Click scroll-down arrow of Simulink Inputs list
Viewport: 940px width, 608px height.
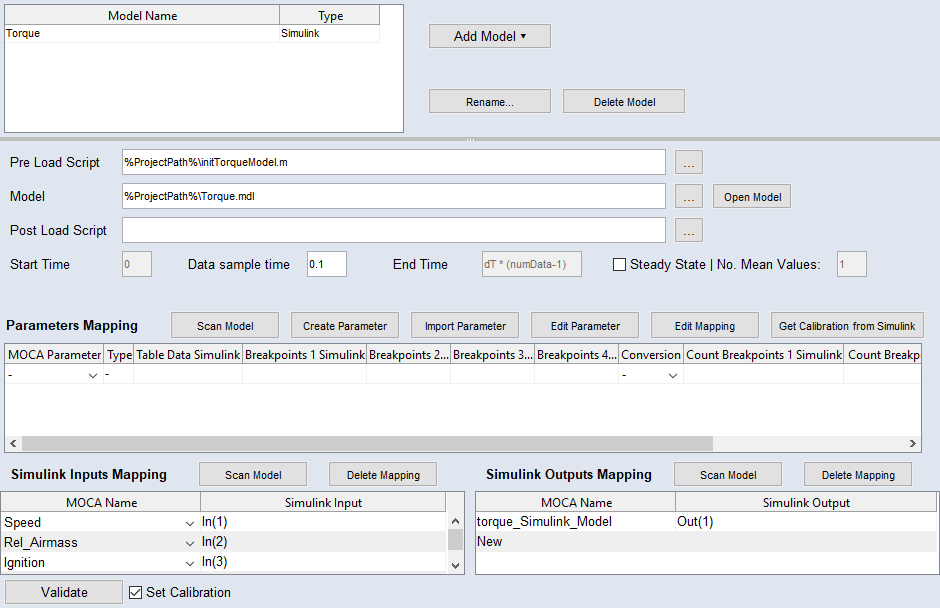[455, 565]
